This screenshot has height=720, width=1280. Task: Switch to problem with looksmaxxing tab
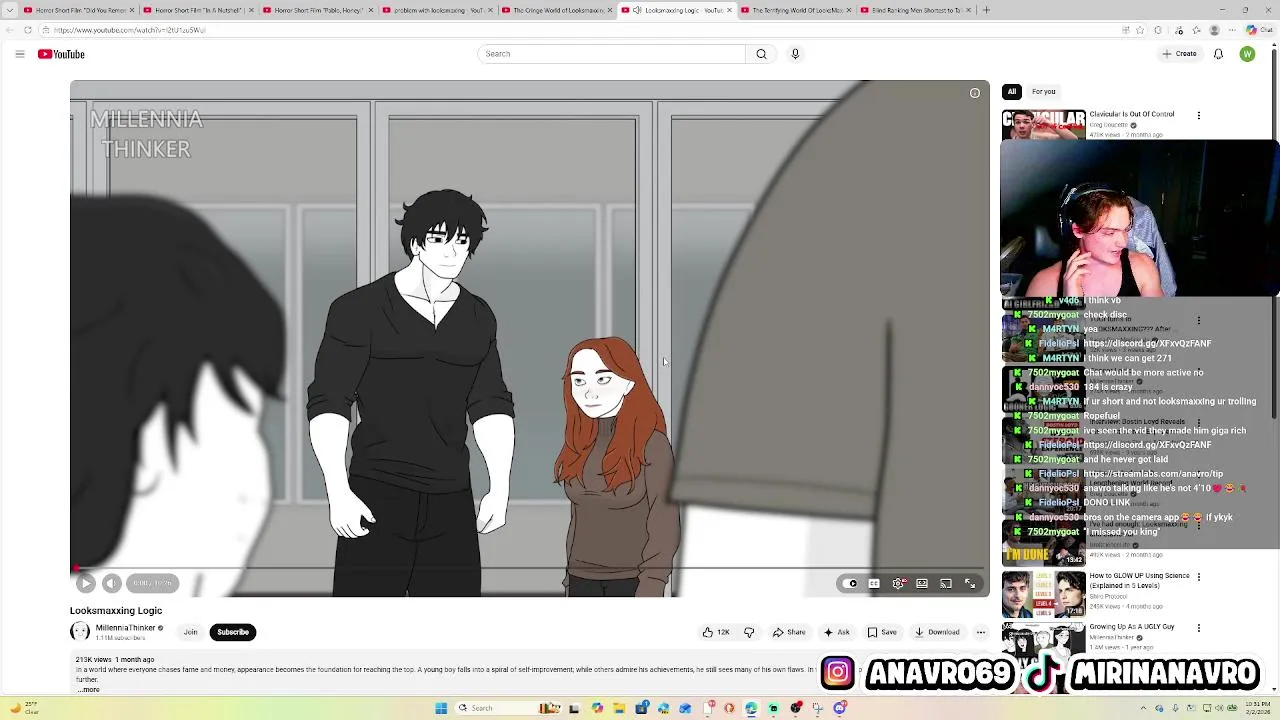[436, 10]
